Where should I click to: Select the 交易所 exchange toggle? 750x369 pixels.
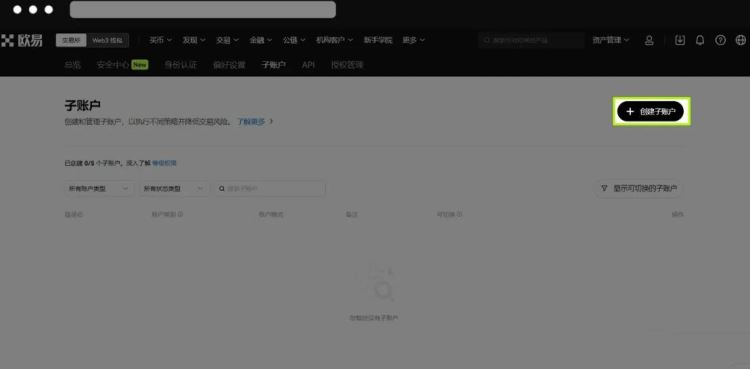tap(71, 41)
